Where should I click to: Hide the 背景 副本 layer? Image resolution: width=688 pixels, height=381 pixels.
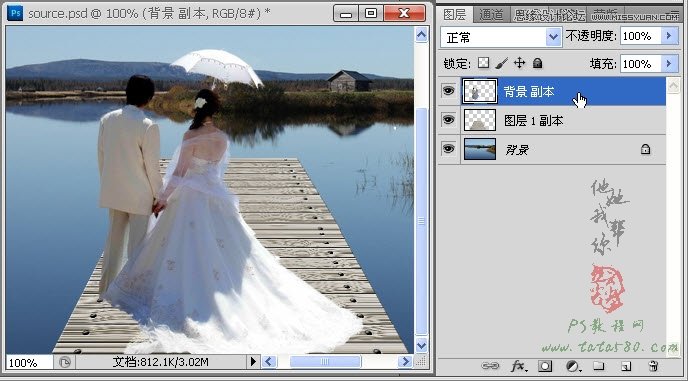click(x=448, y=91)
